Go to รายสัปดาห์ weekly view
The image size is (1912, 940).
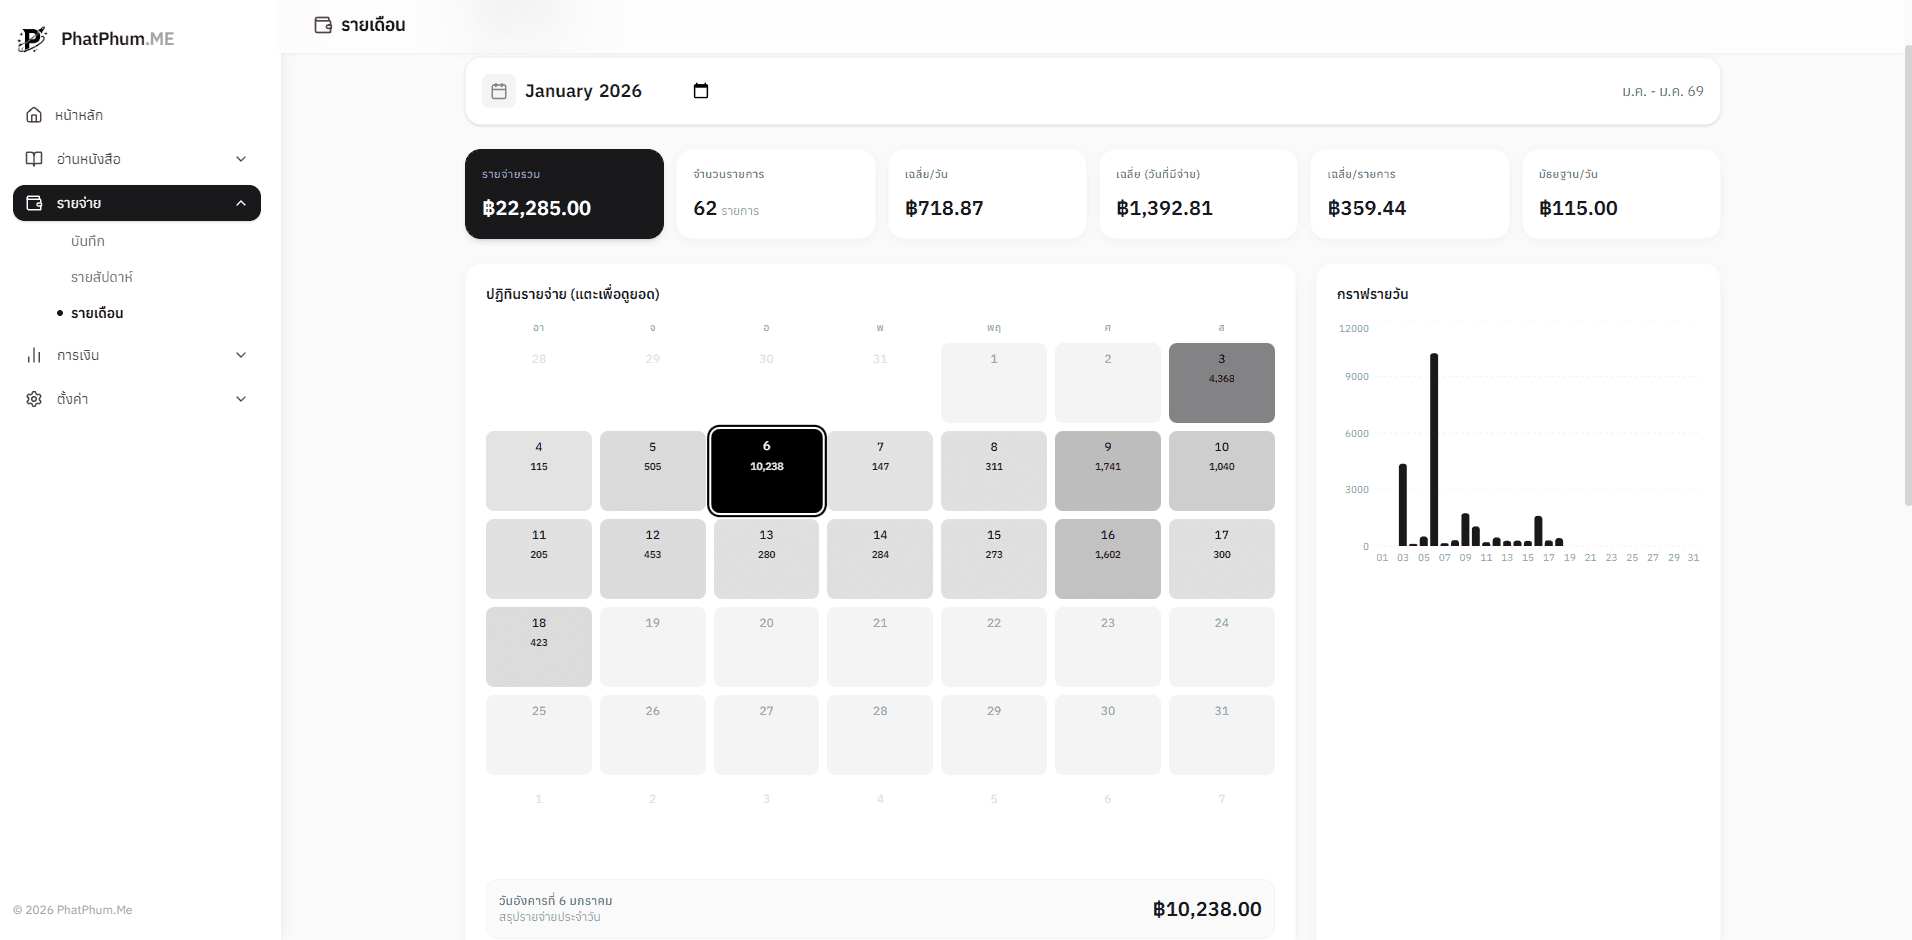[x=101, y=277]
